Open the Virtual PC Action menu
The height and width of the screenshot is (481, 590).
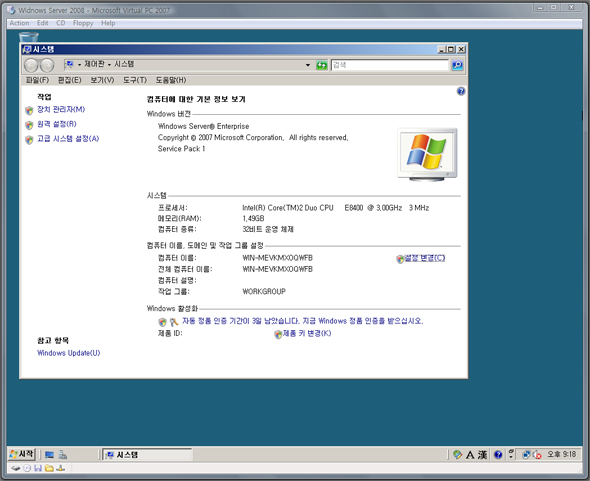tap(19, 23)
